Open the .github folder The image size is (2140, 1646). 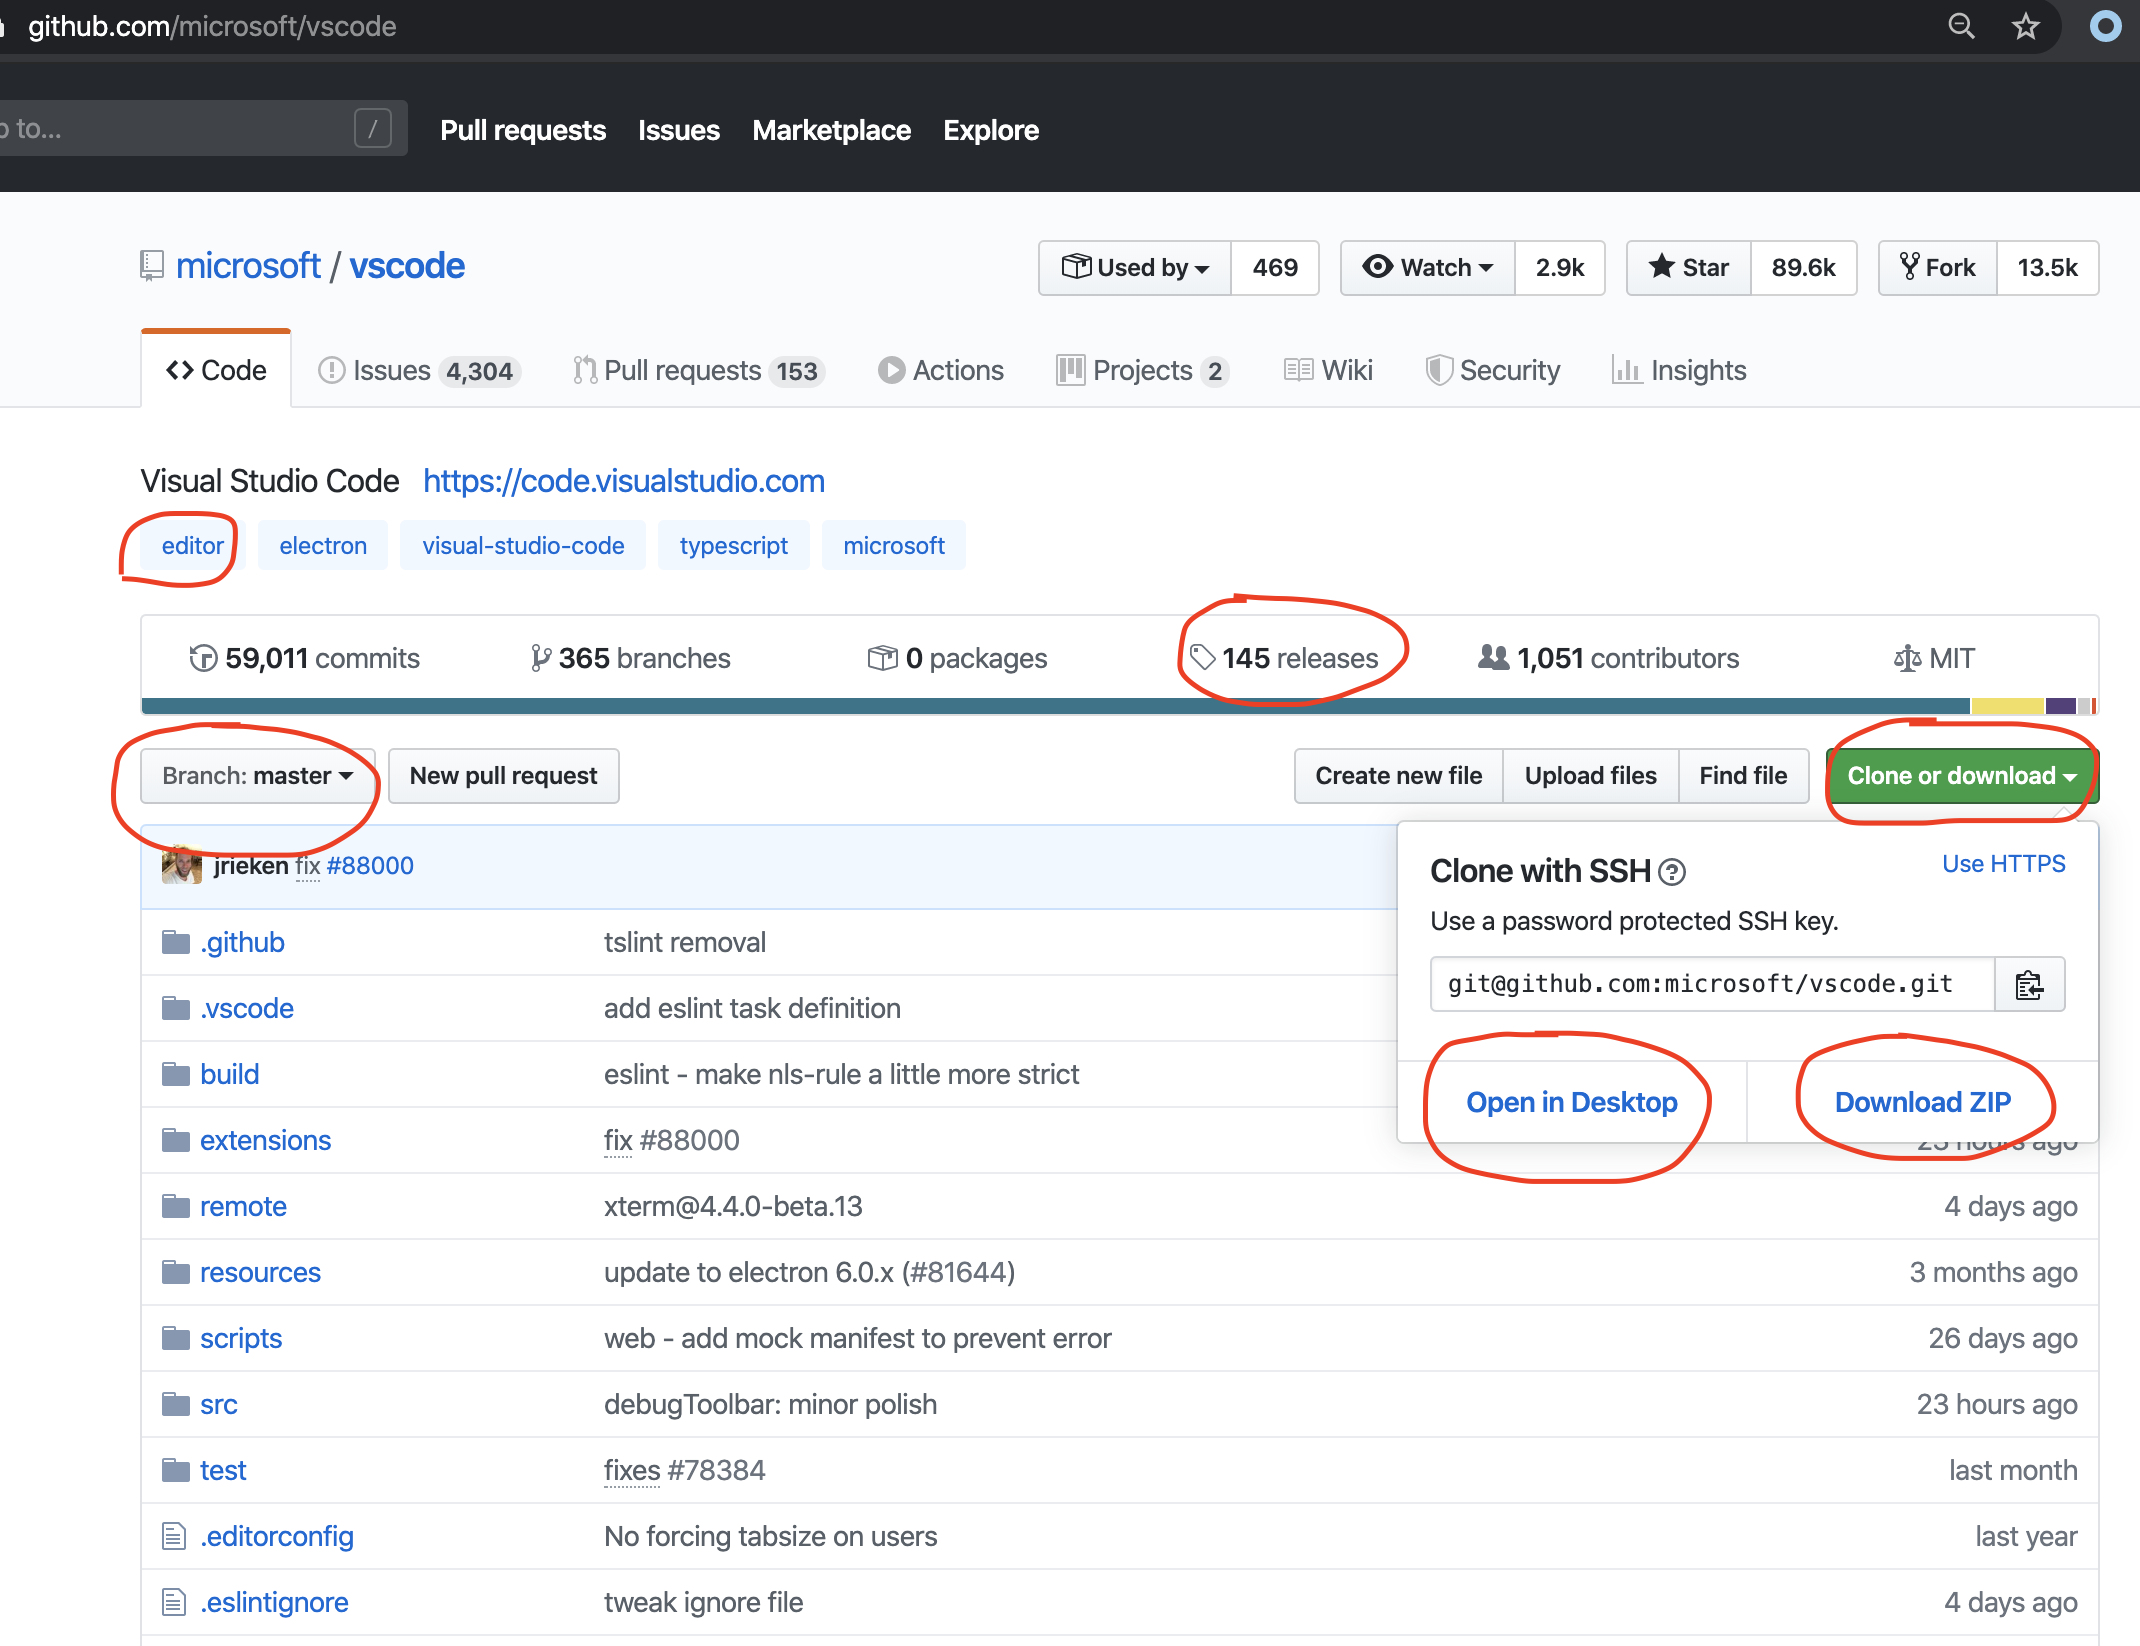pyautogui.click(x=242, y=942)
